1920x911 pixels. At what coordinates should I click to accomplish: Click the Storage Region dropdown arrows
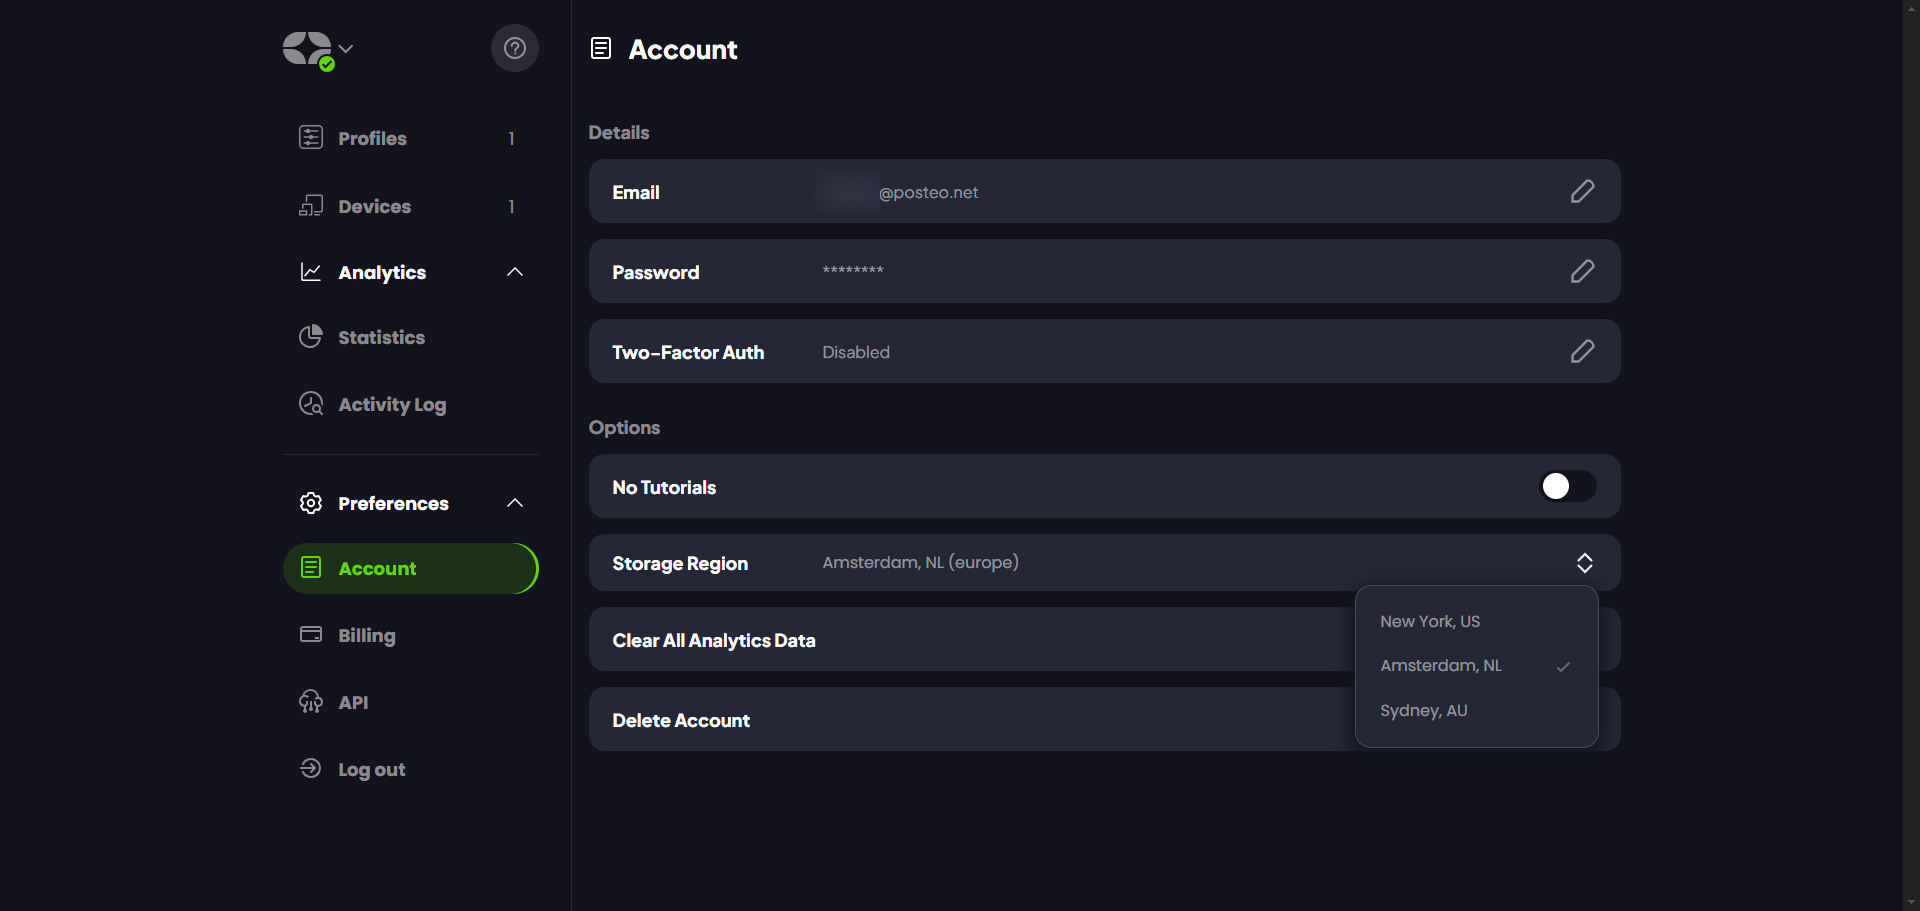coord(1584,563)
